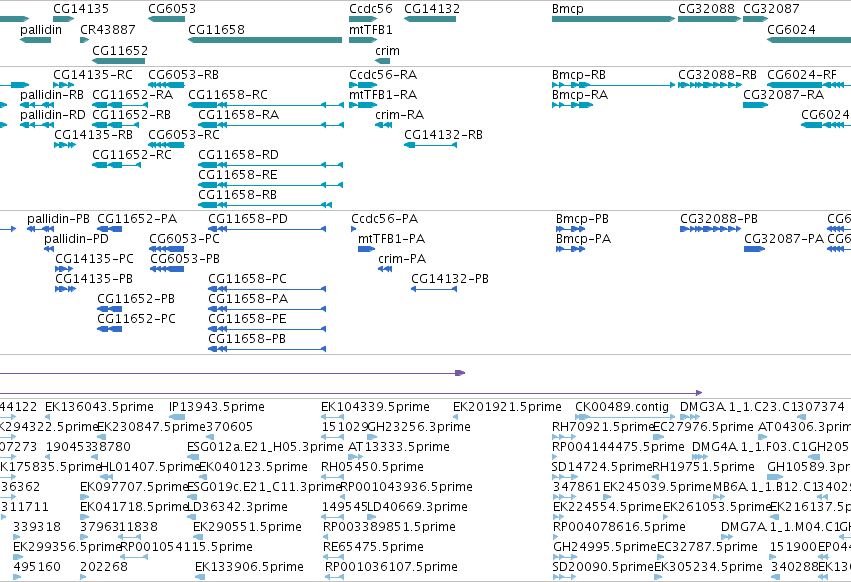
Task: Click the CG32088 gene label
Action: pyautogui.click(x=706, y=9)
